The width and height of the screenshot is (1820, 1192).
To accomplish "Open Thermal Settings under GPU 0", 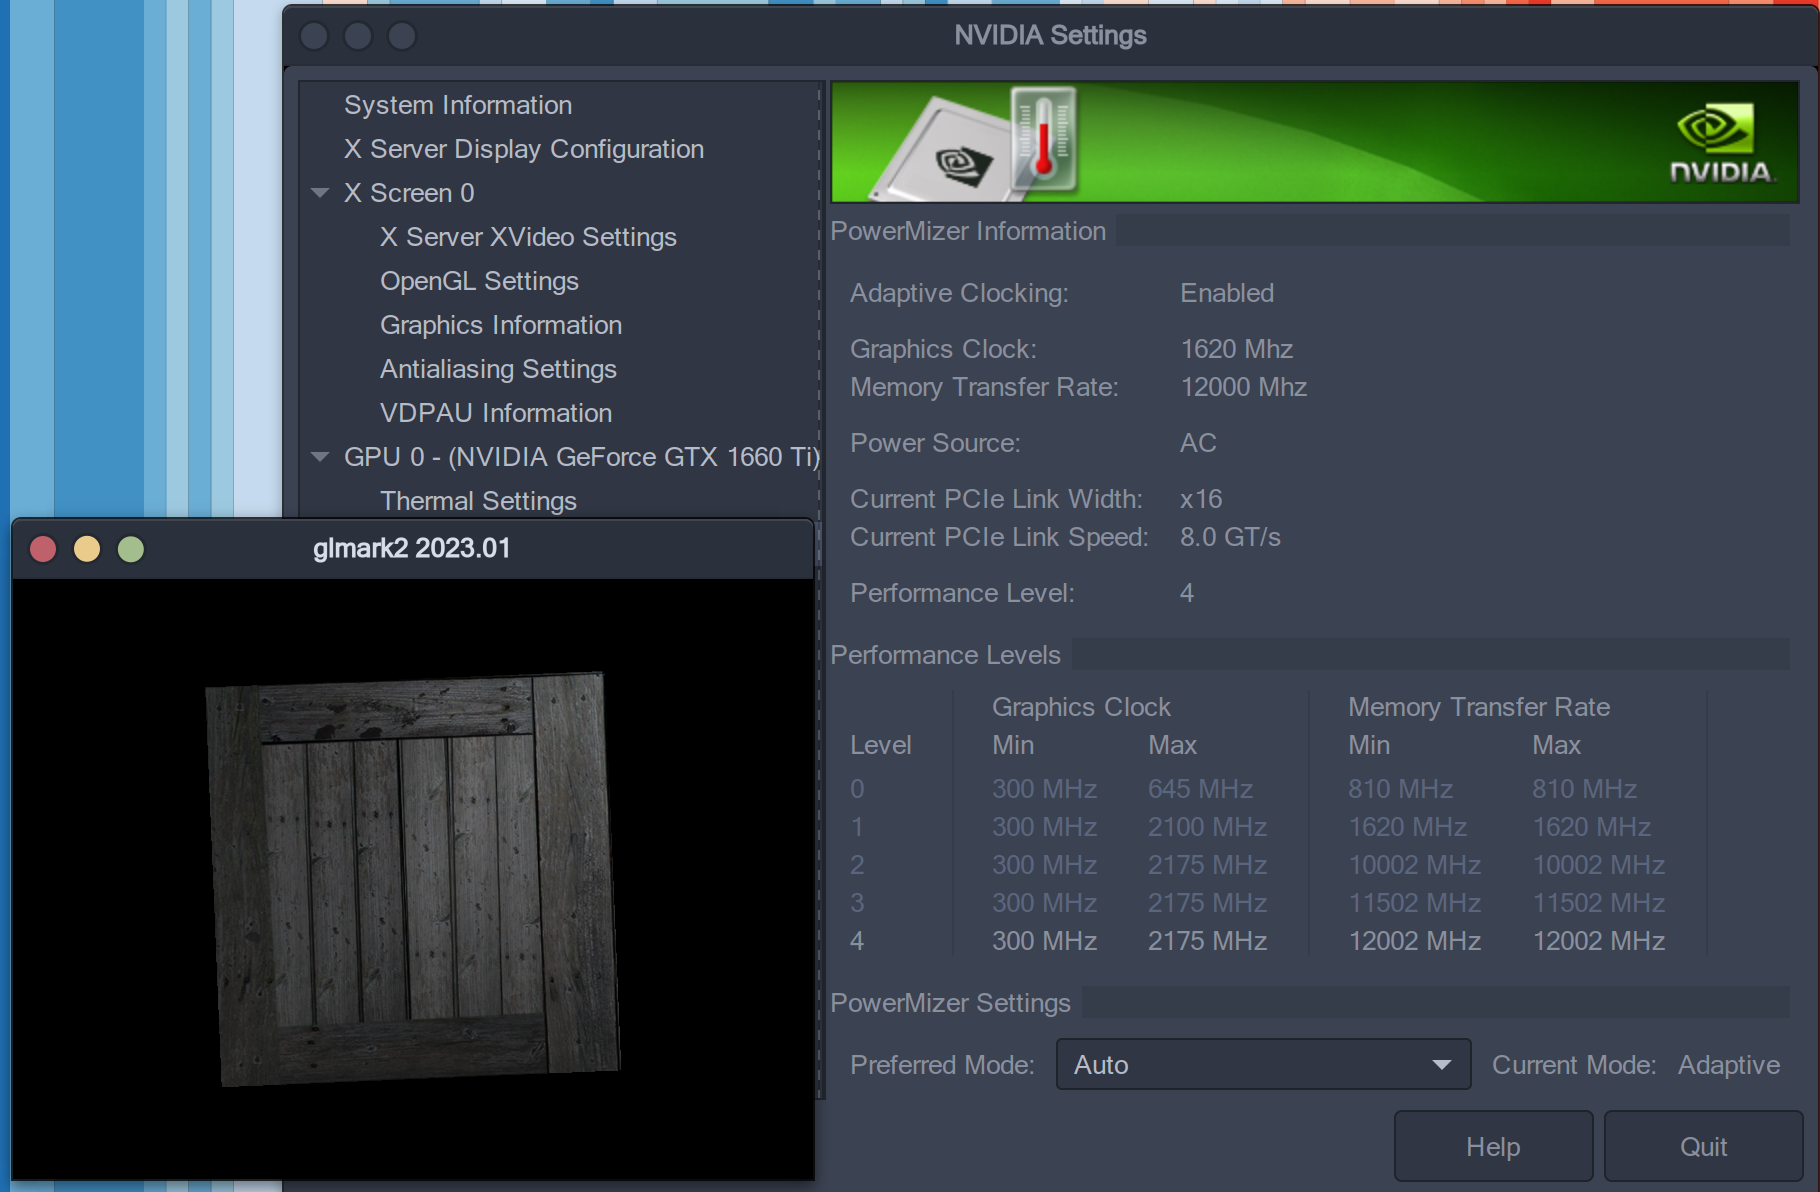I will point(478,500).
